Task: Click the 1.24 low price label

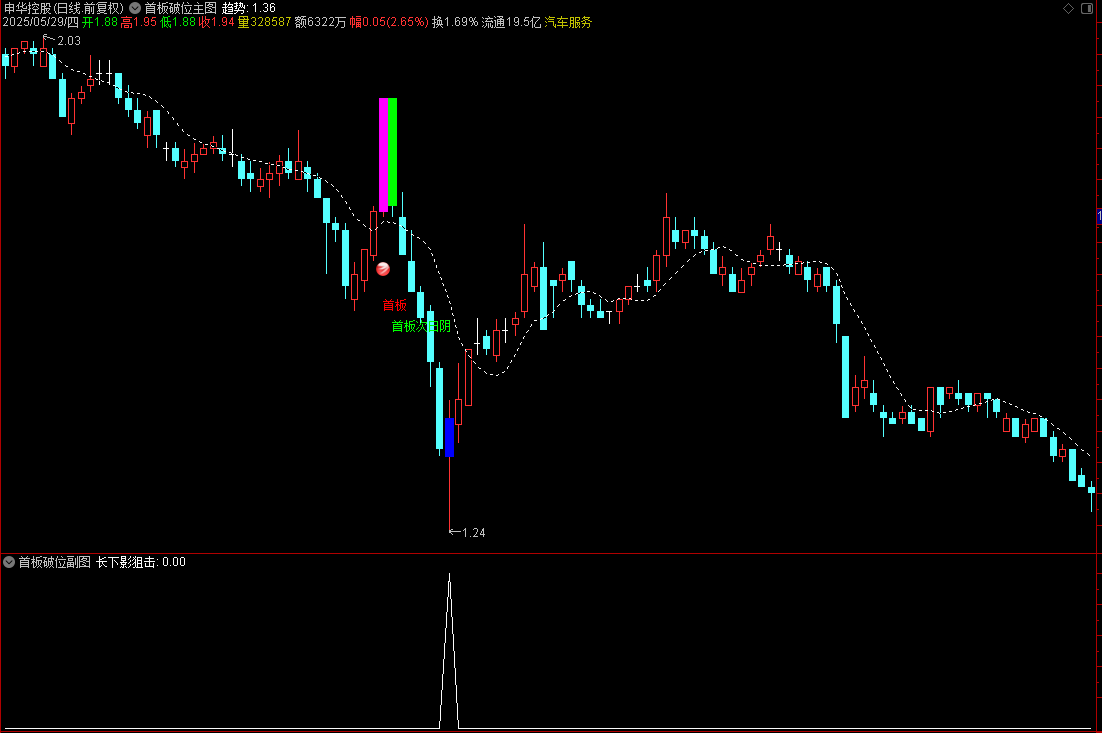Action: coord(474,533)
